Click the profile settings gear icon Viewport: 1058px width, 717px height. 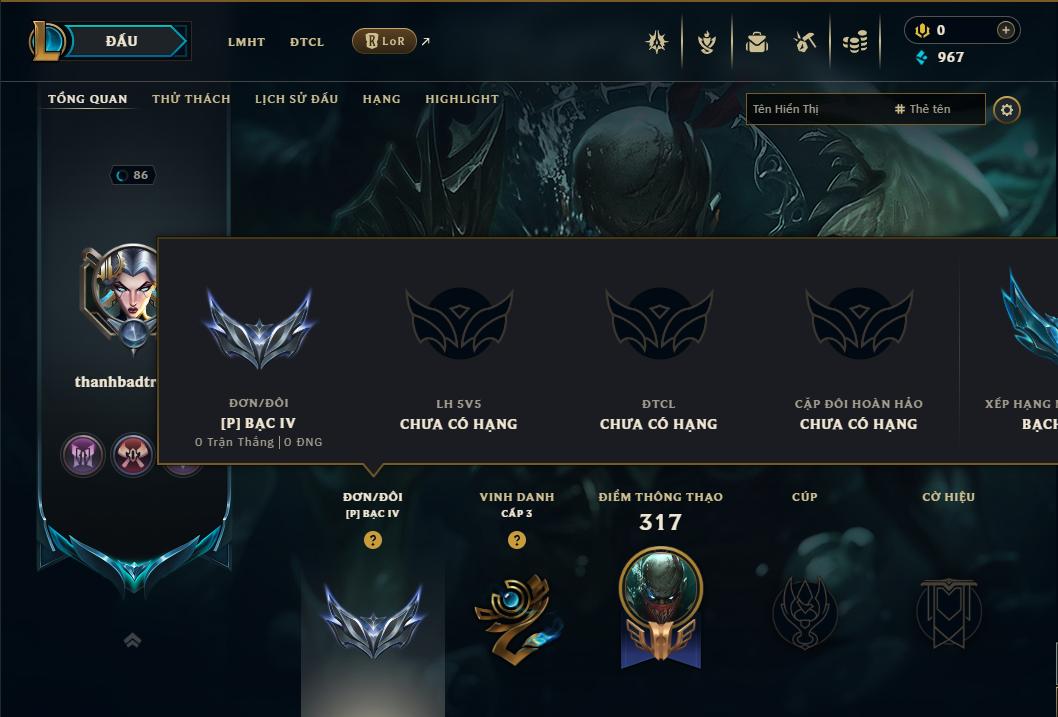1007,109
